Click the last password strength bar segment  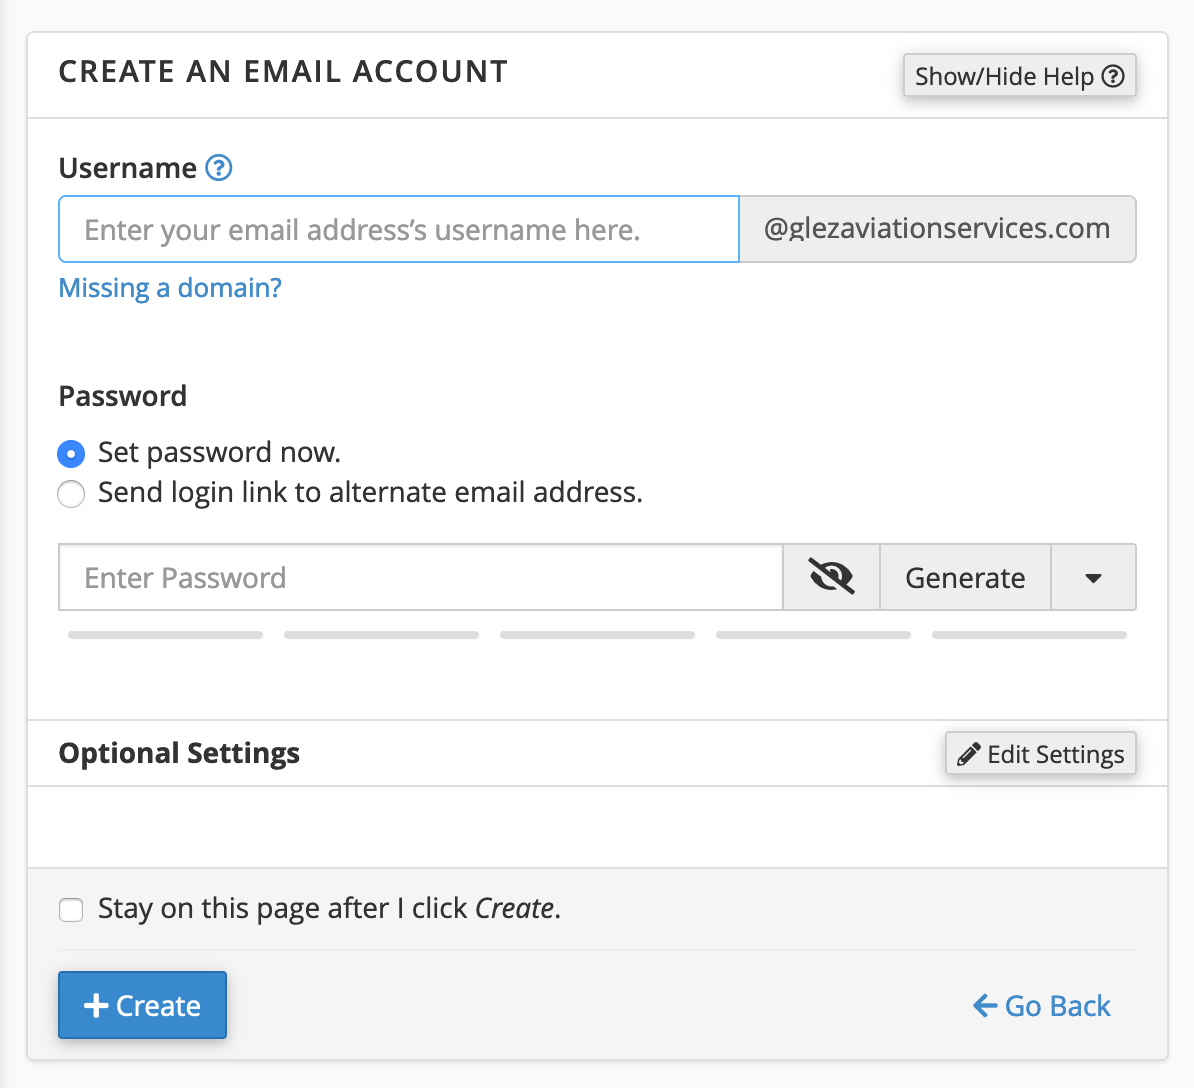(x=1029, y=635)
